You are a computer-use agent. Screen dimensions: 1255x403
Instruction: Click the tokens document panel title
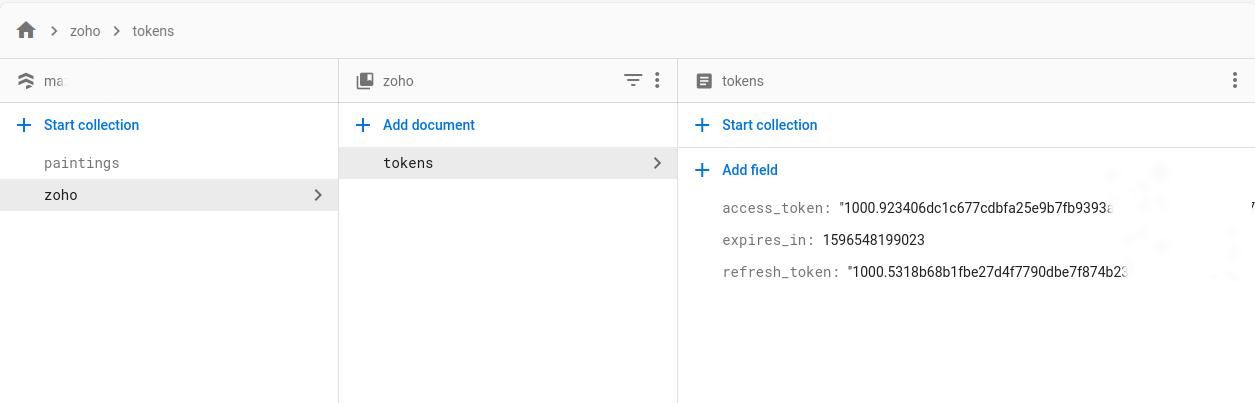742,81
